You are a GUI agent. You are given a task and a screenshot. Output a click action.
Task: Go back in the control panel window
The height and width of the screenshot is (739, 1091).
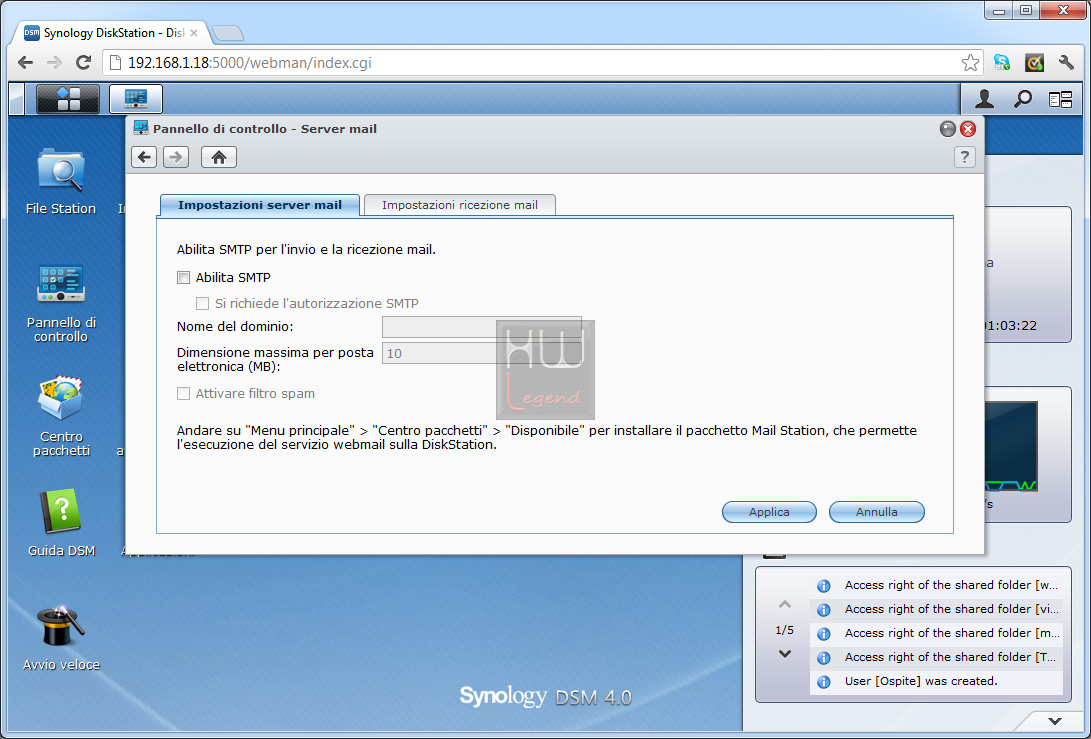tap(144, 157)
